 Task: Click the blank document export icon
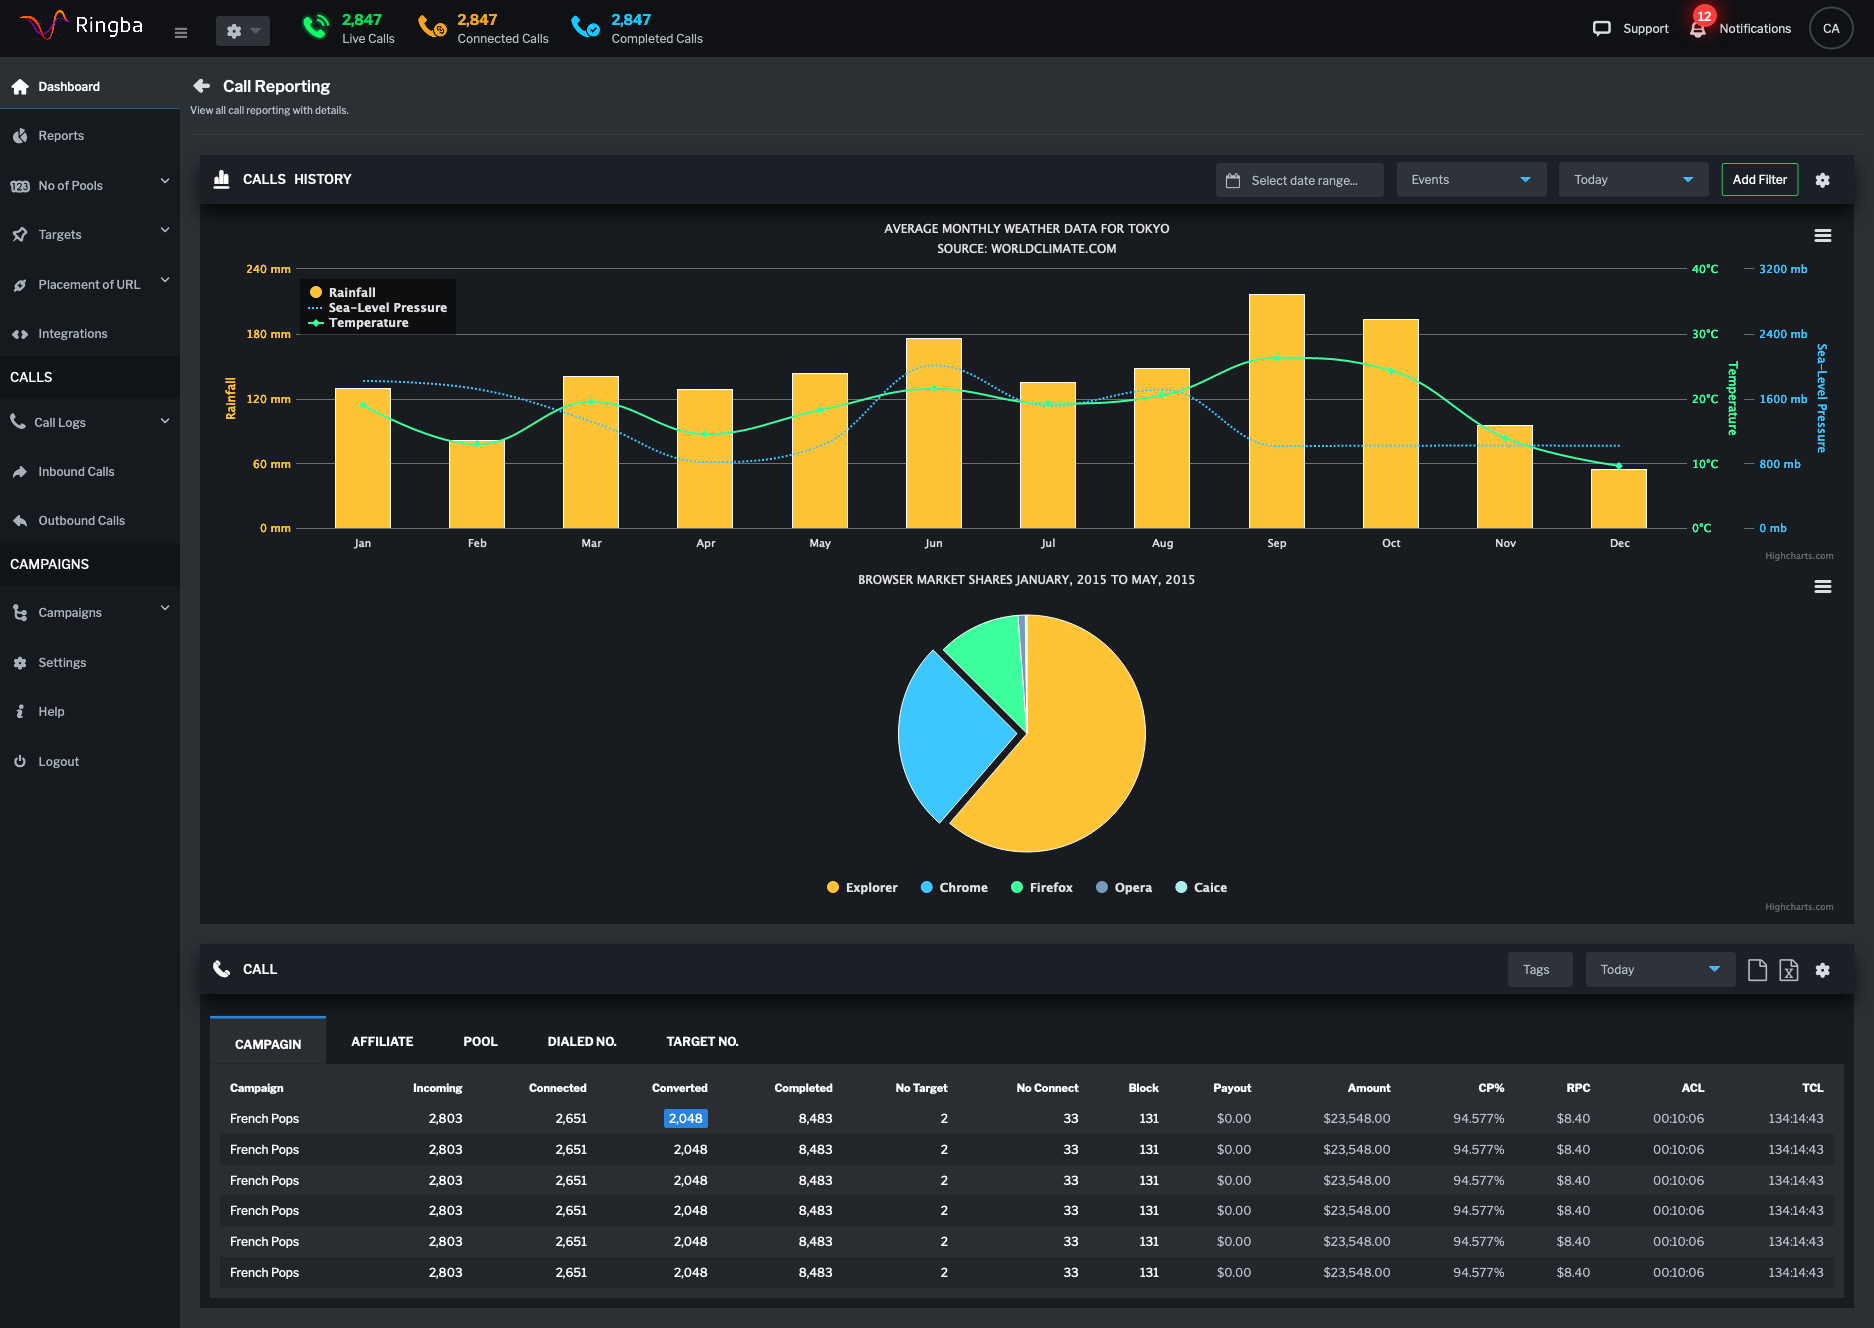tap(1756, 970)
